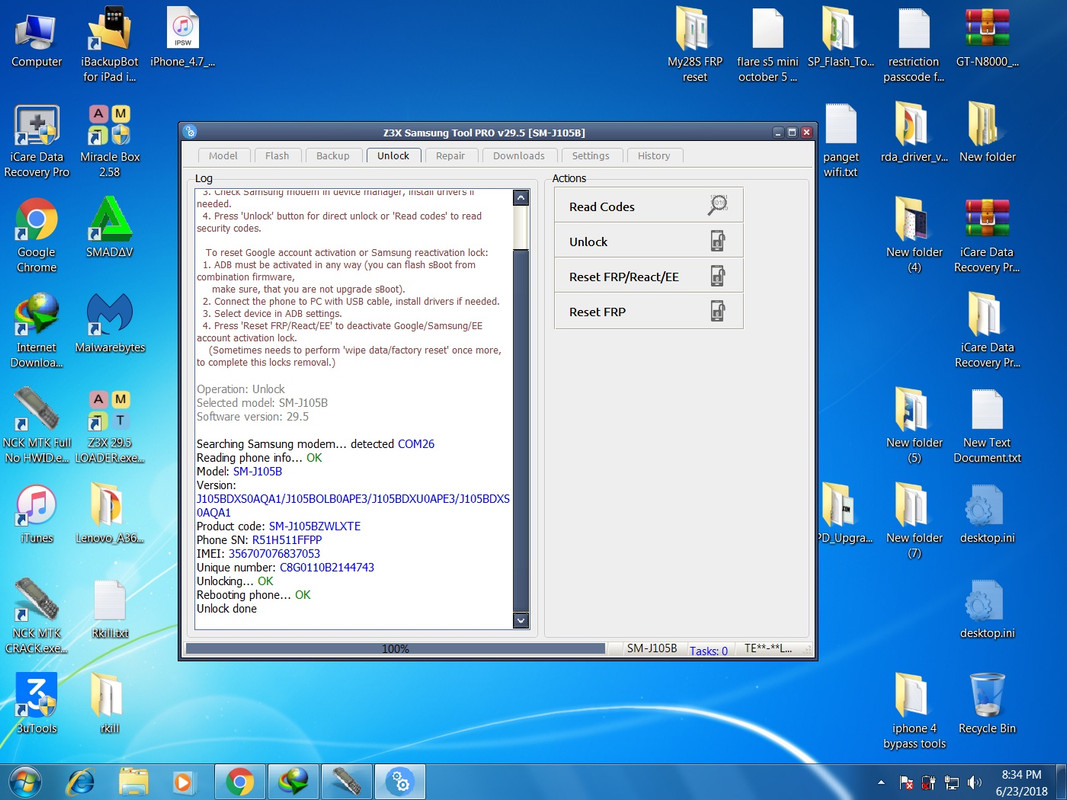Click Z3X window title bar icon
1067x800 pixels.
190,132
